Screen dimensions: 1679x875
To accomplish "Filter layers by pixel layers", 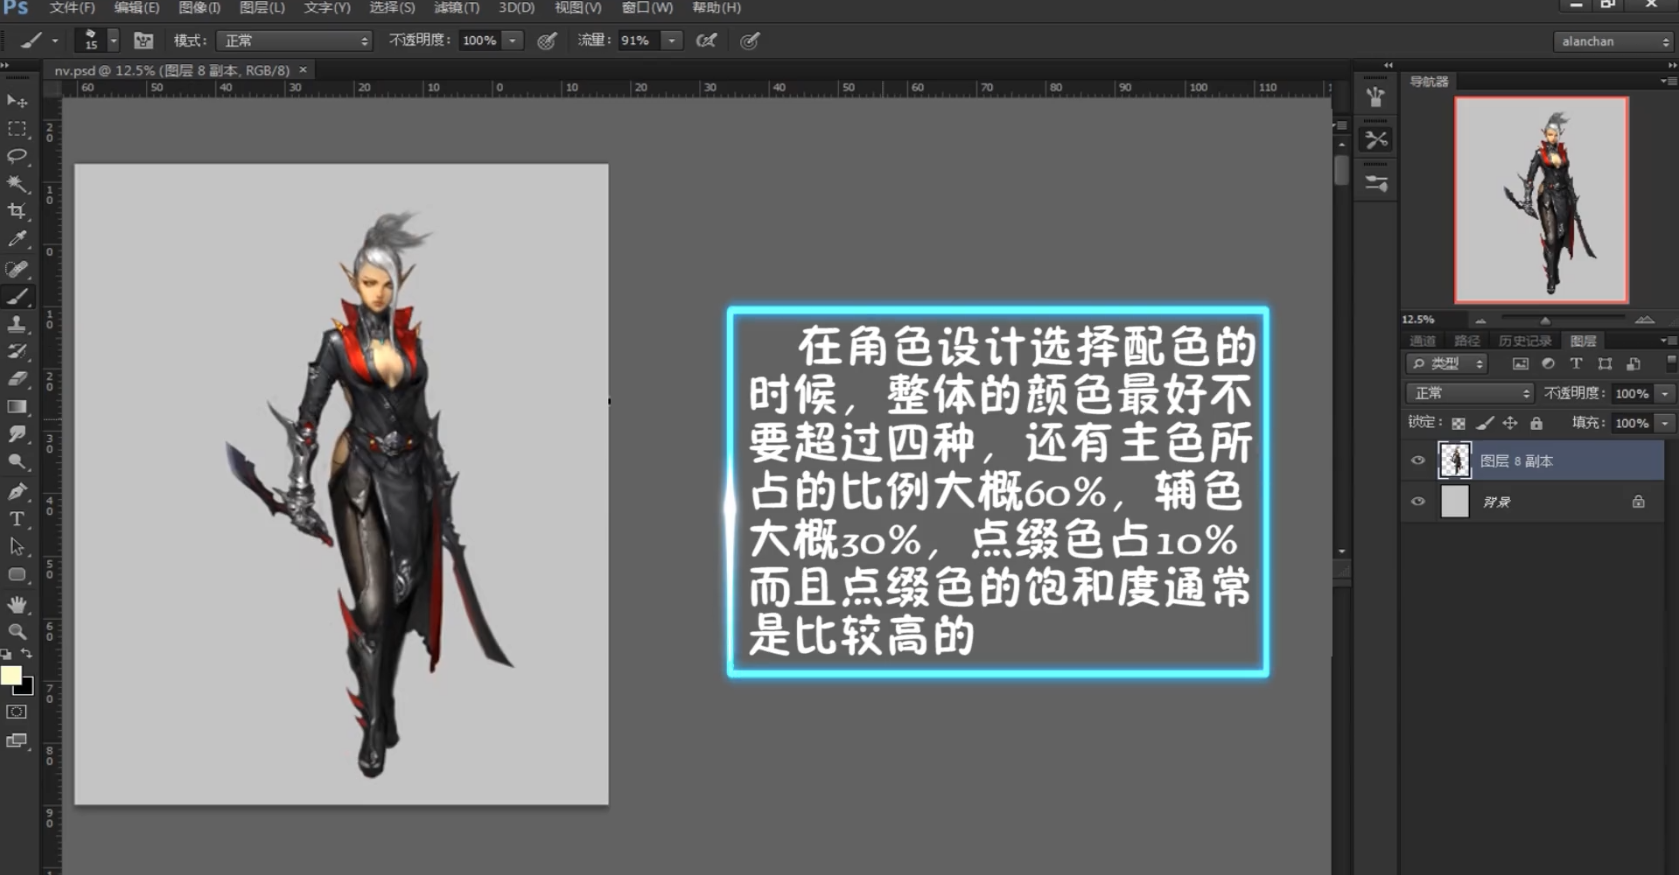I will pyautogui.click(x=1520, y=364).
